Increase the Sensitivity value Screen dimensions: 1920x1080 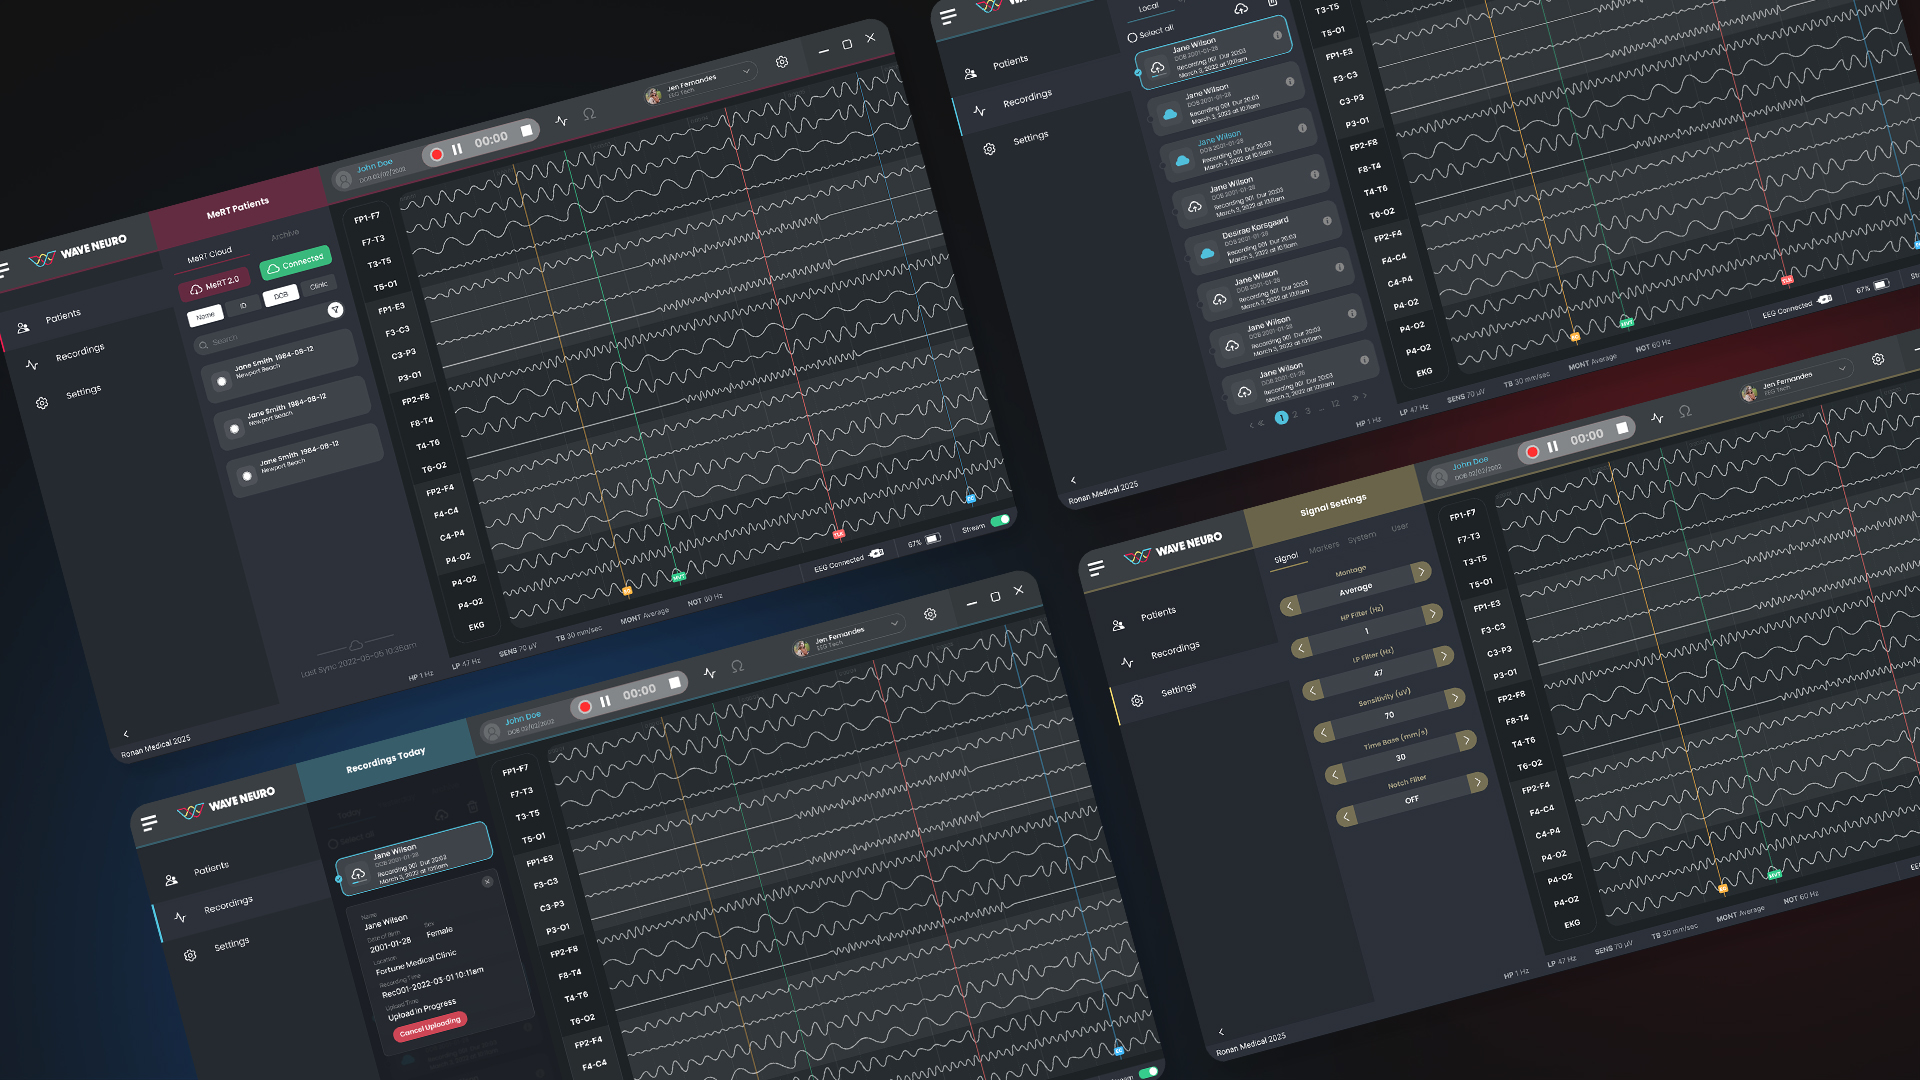[1455, 698]
